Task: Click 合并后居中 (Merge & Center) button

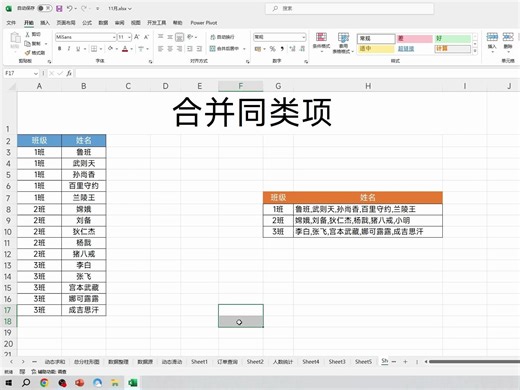Action: tap(224, 49)
